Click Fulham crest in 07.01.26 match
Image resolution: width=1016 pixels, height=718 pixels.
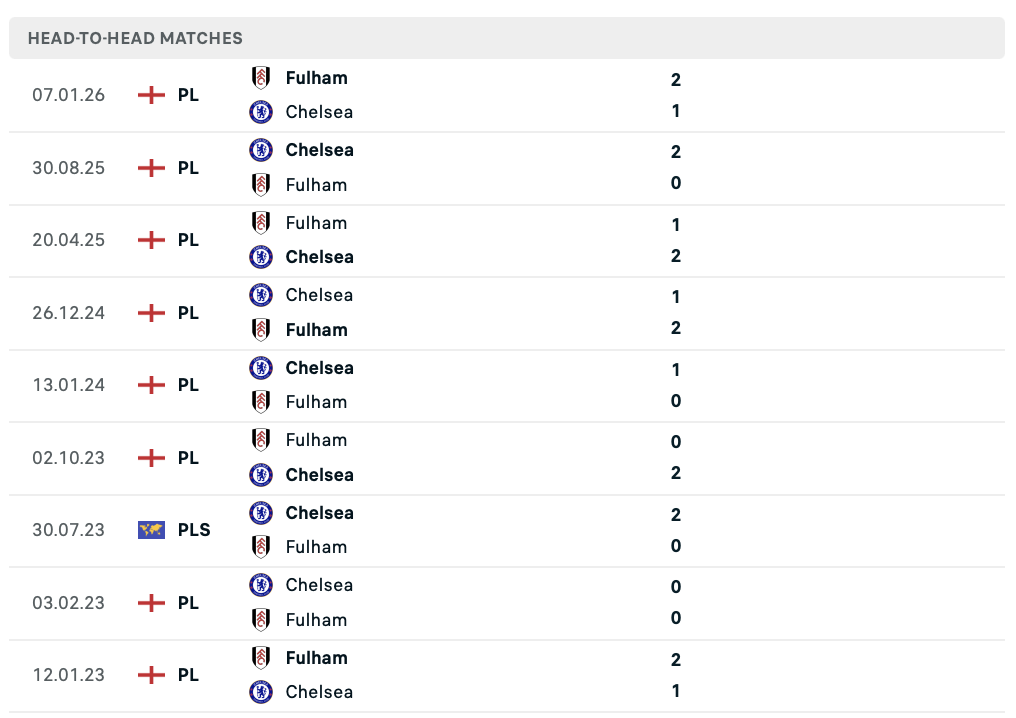pyautogui.click(x=260, y=78)
